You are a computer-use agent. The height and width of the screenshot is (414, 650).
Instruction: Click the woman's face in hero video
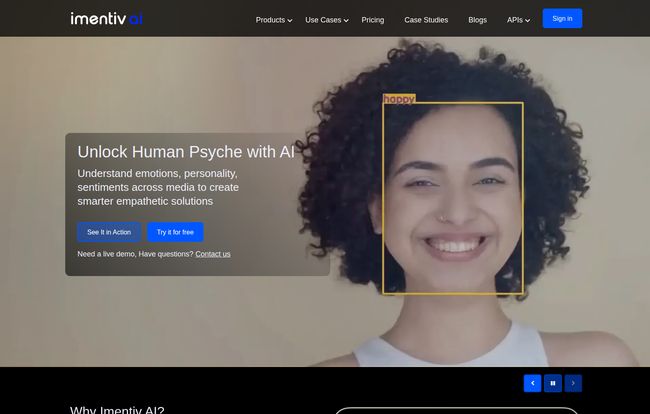click(453, 198)
